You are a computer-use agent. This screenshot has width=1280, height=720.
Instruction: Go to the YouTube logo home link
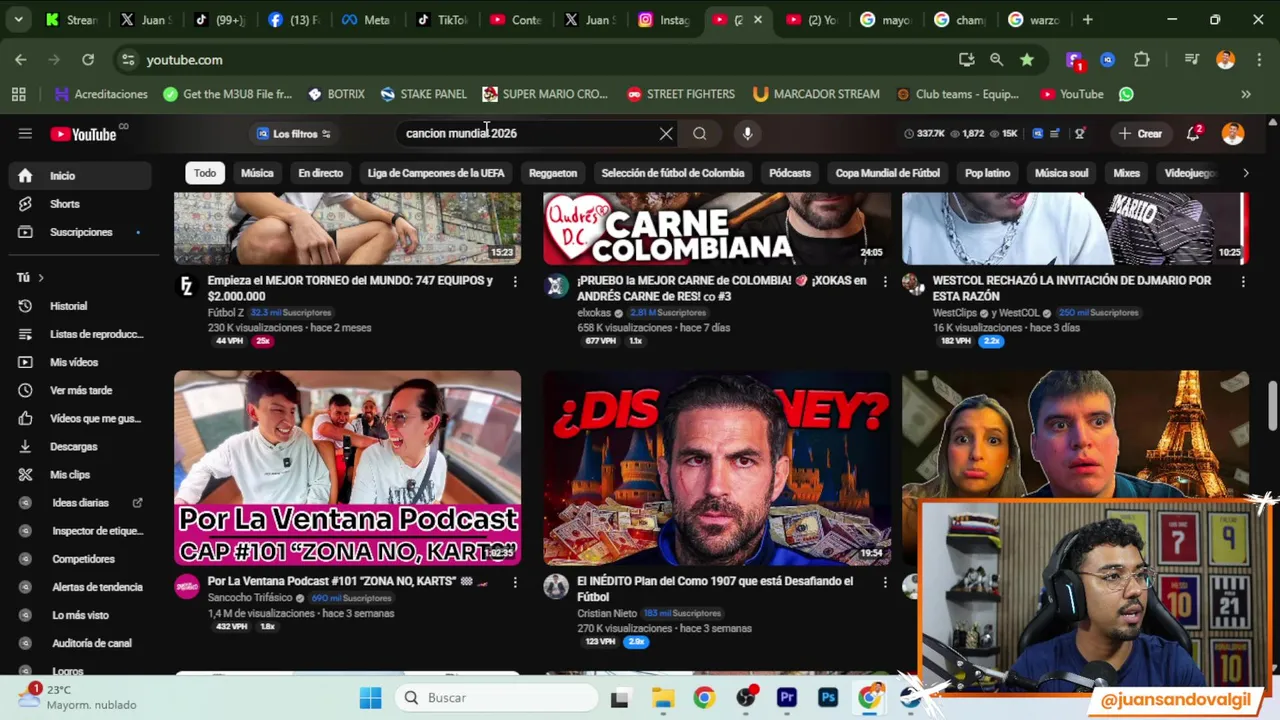point(84,134)
